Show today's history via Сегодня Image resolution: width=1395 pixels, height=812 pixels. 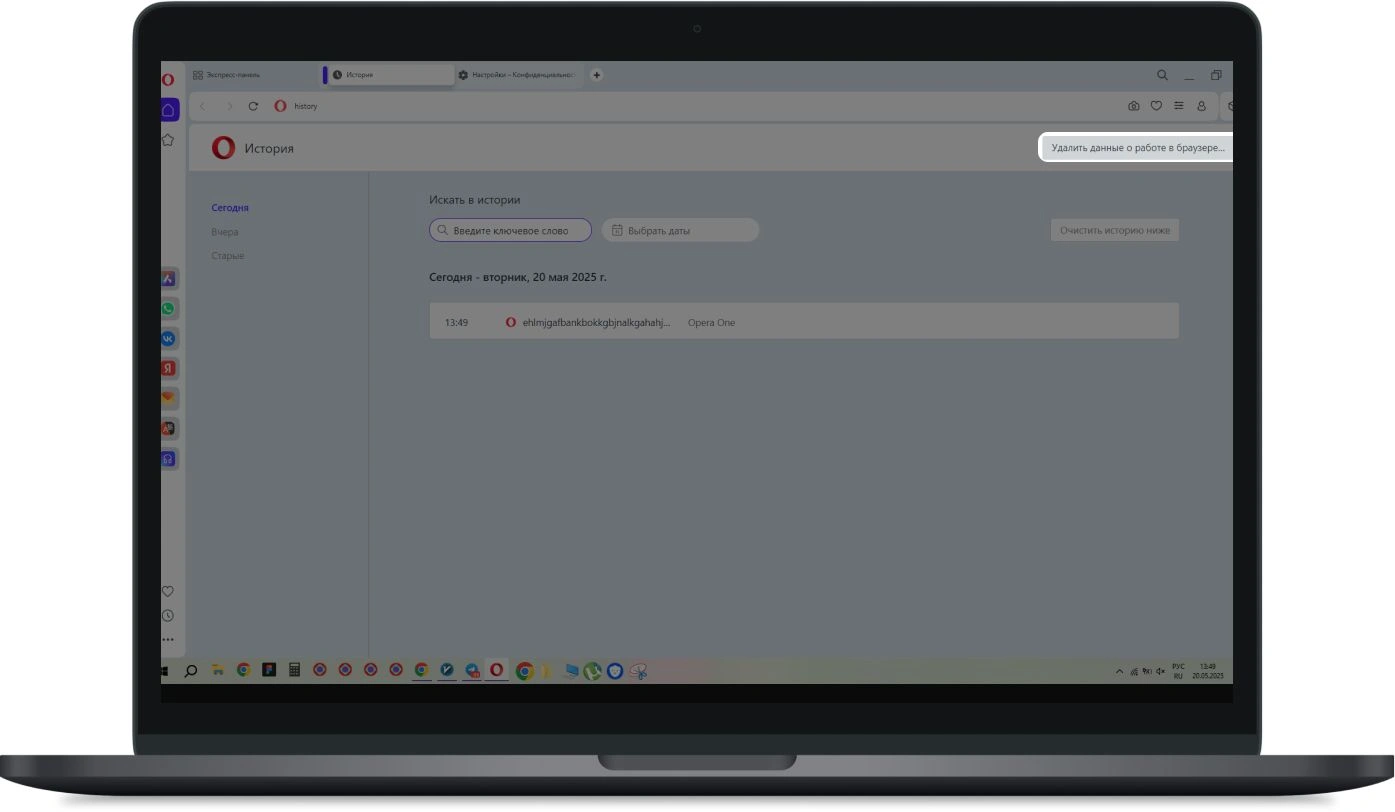pyautogui.click(x=230, y=208)
